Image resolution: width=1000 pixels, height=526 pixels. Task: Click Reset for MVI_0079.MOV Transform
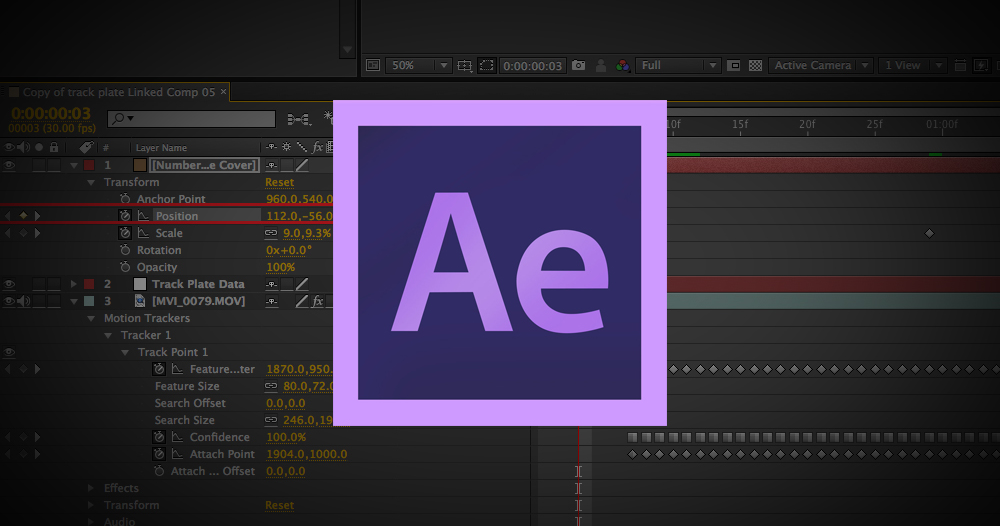(279, 505)
